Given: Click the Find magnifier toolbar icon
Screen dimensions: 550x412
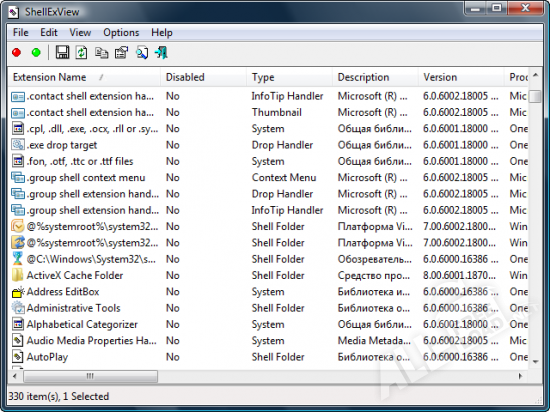Looking at the screenshot, I should pos(142,53).
